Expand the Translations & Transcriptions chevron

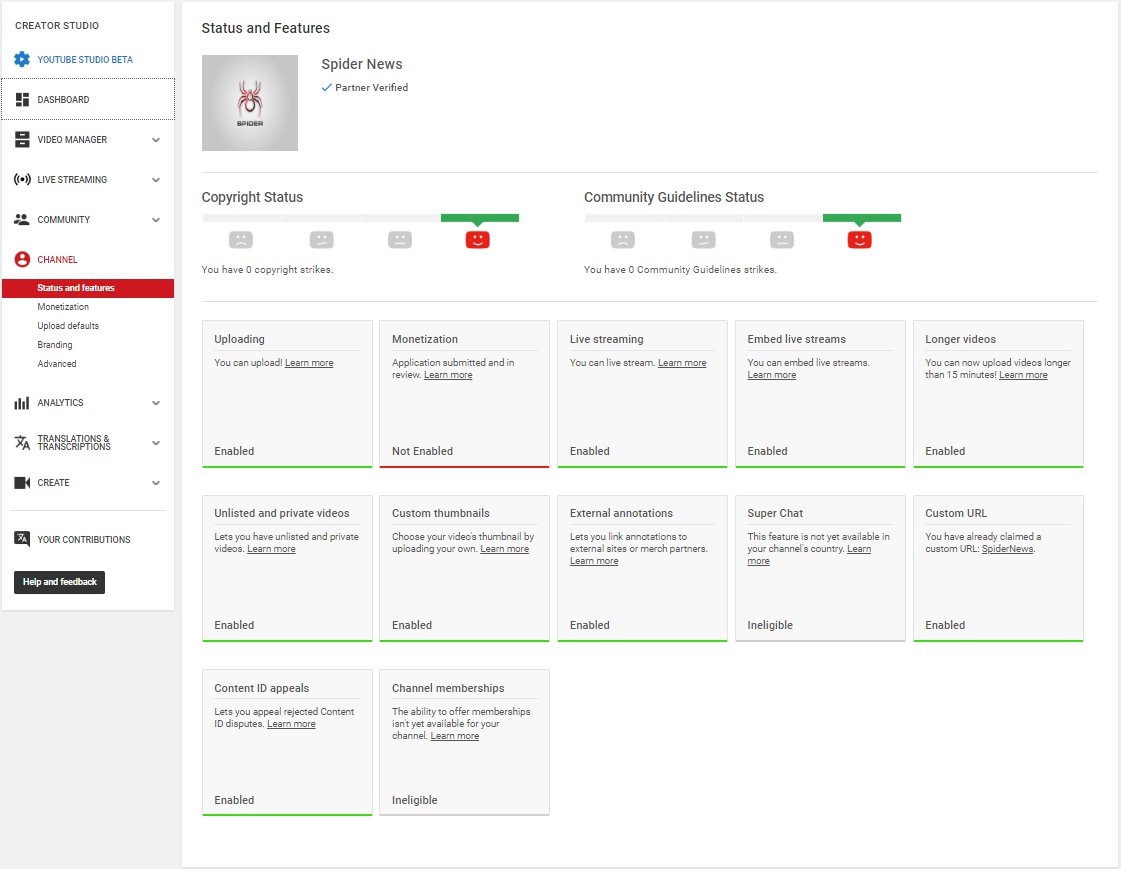pyautogui.click(x=156, y=443)
